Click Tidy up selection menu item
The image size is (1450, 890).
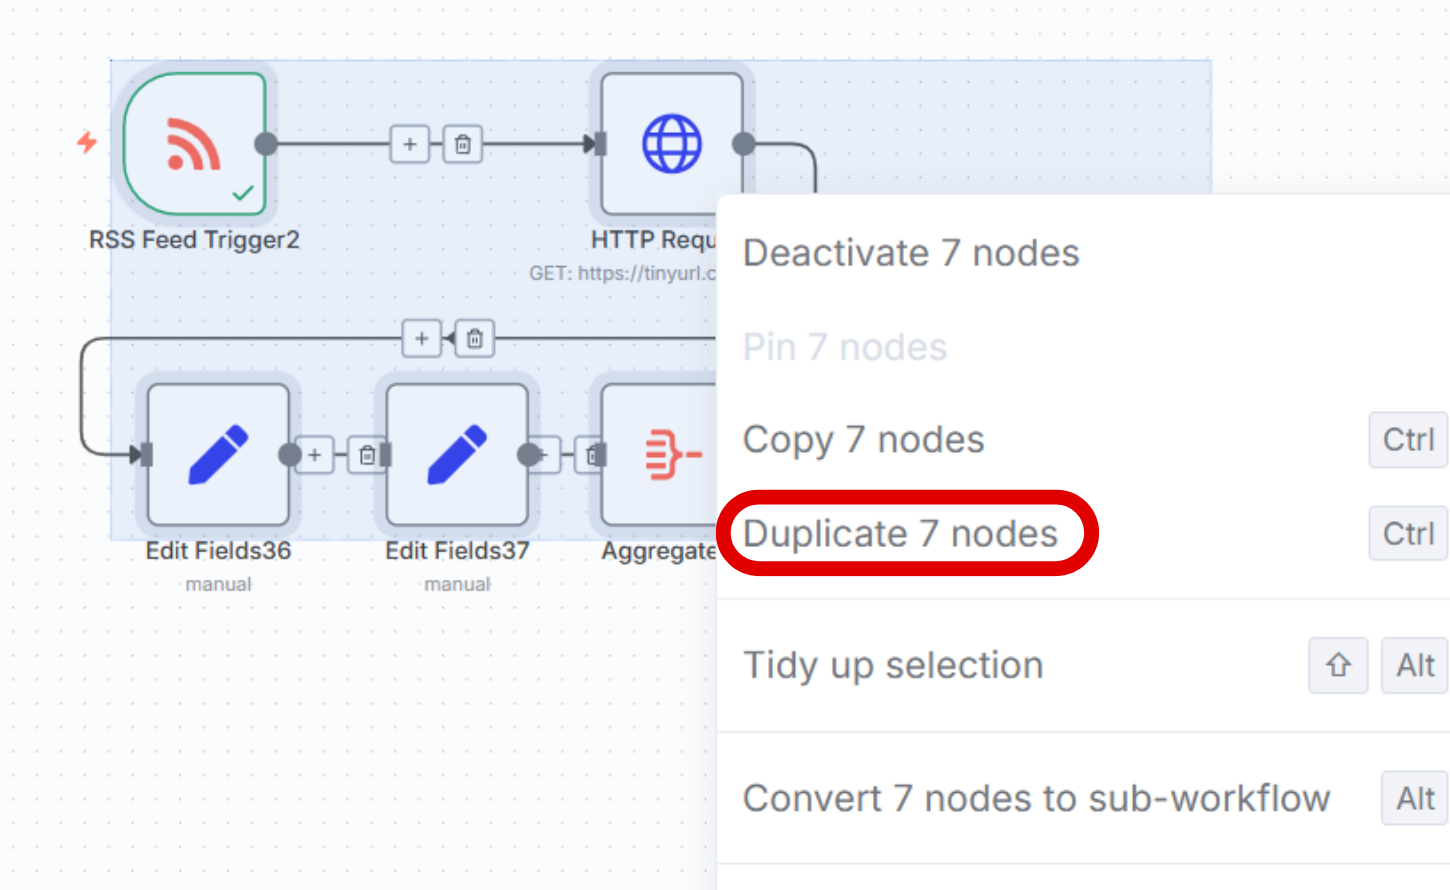click(x=893, y=665)
